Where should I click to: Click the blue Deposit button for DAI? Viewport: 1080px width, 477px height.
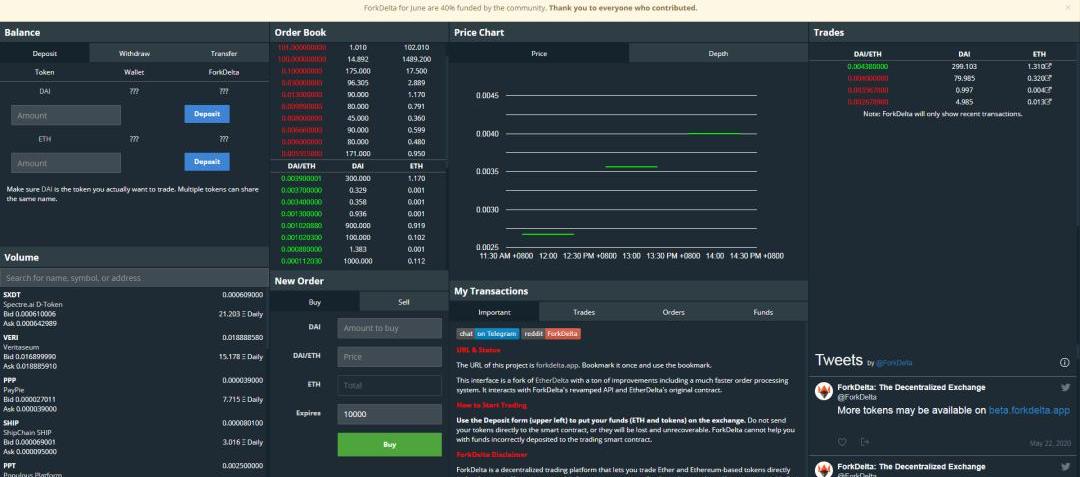click(207, 114)
